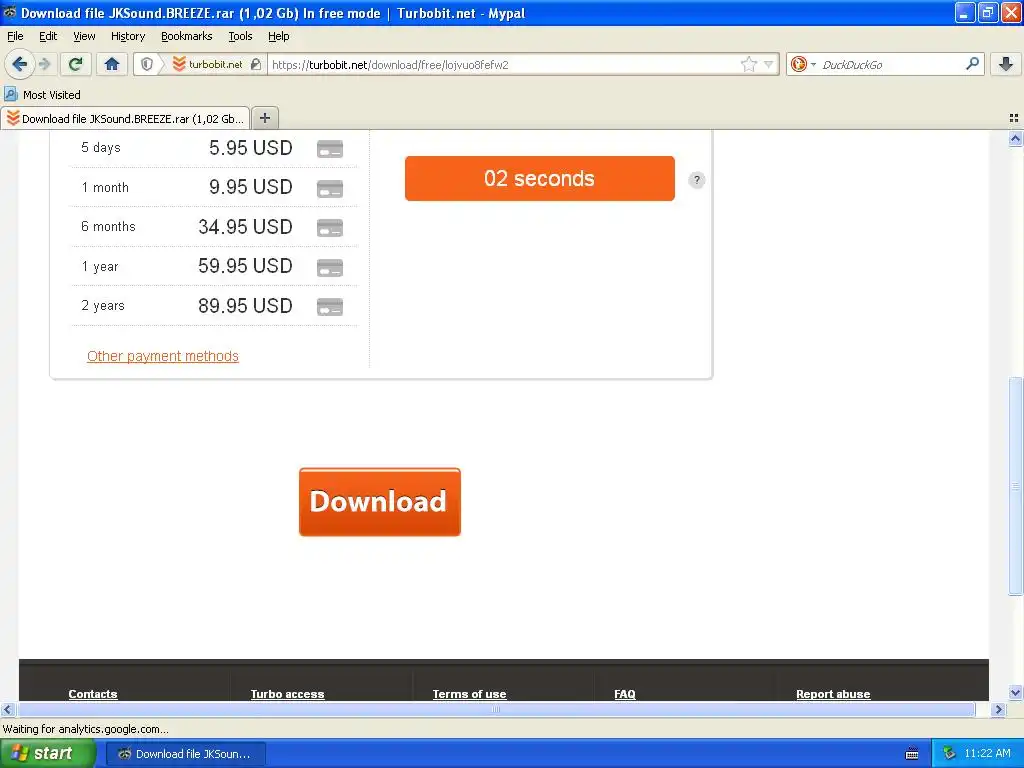Pay for 1 year with card icon
This screenshot has height=768, width=1024.
(330, 268)
